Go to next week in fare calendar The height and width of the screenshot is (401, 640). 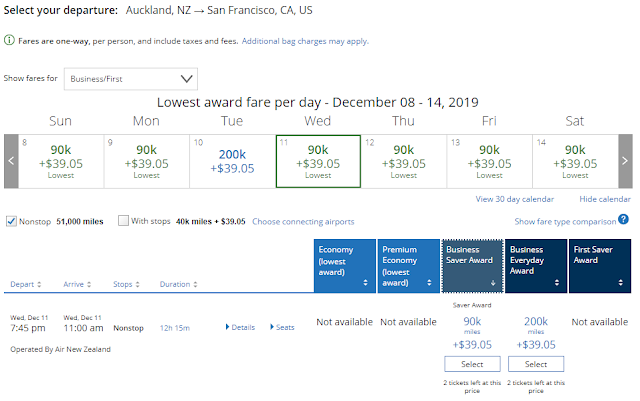pyautogui.click(x=624, y=160)
